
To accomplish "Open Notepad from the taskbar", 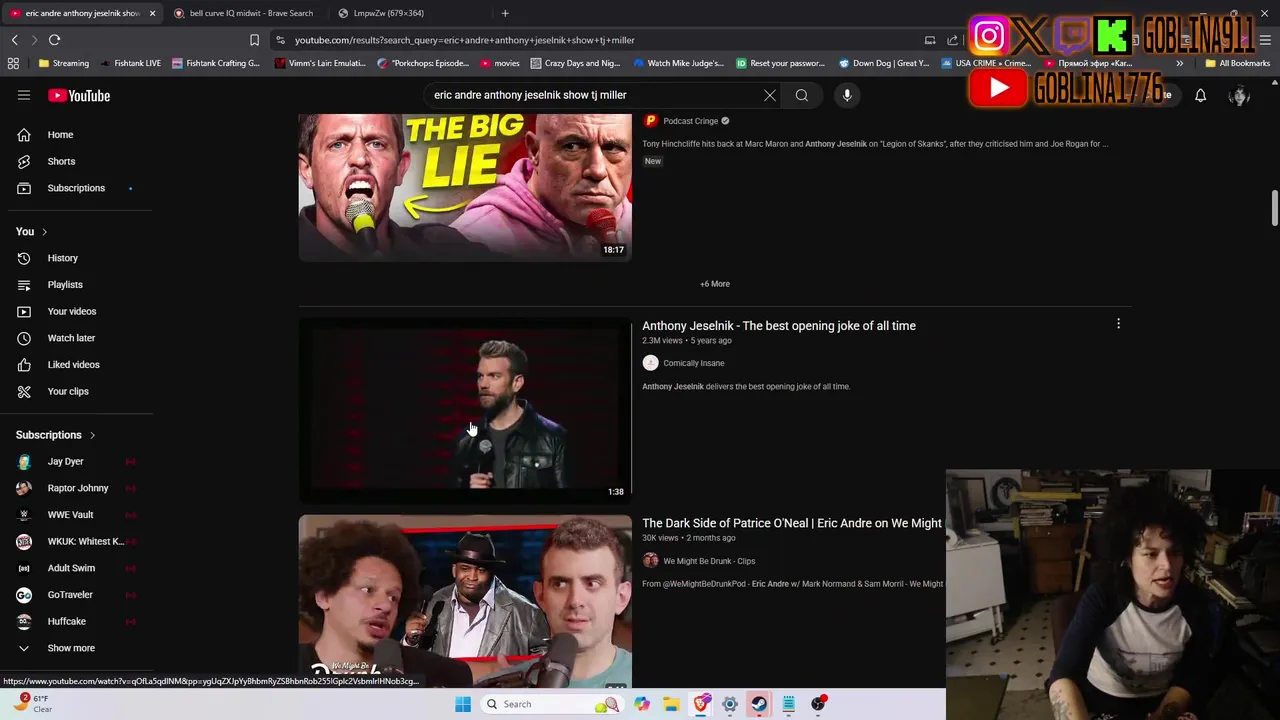I will coord(788,704).
